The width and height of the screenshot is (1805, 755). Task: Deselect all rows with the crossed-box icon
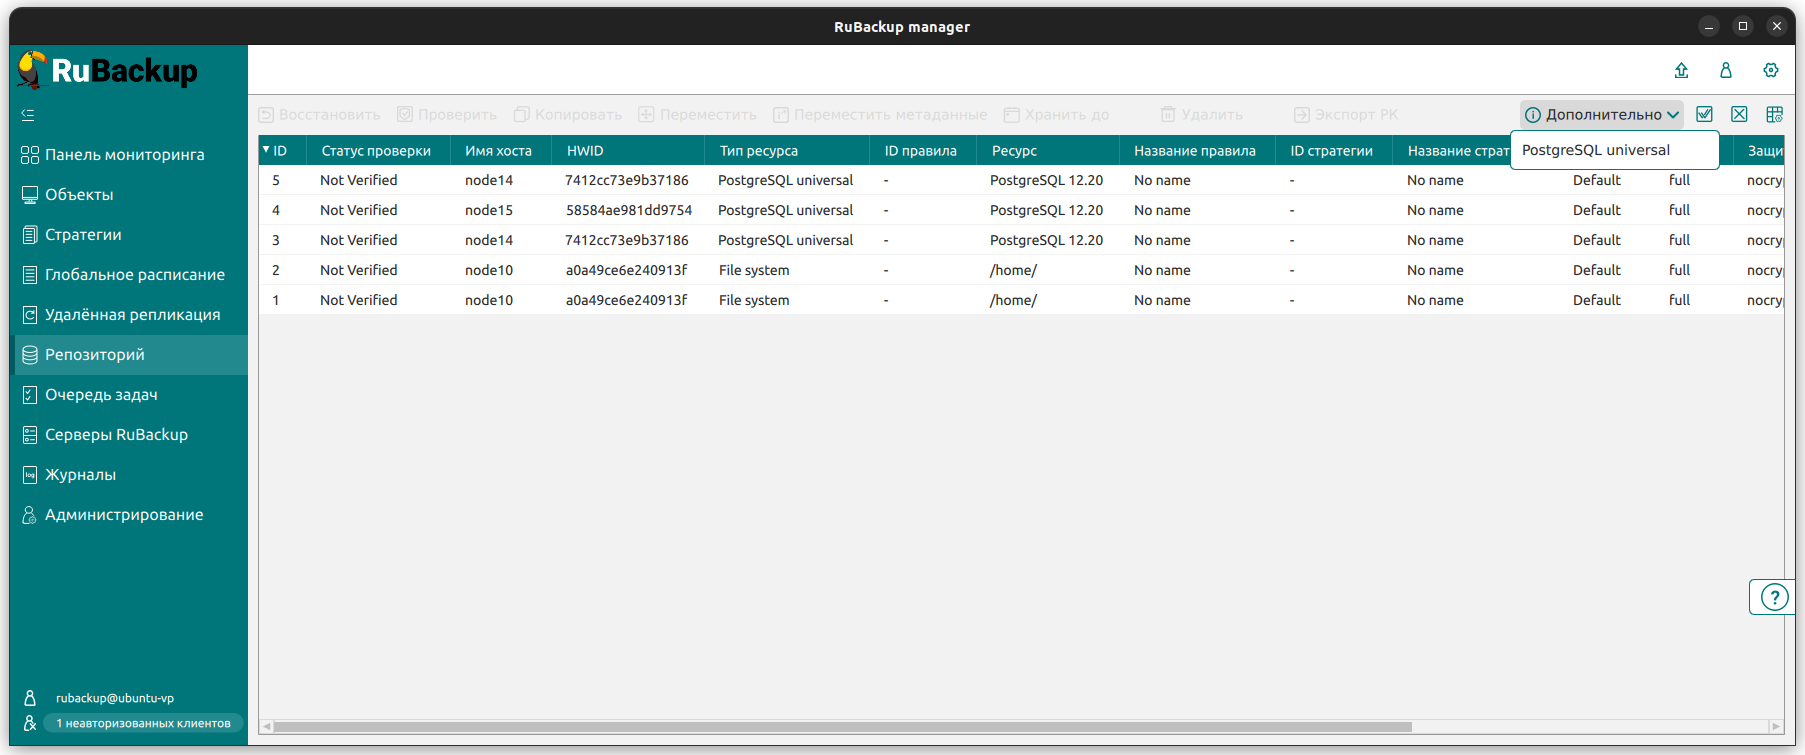click(1740, 115)
